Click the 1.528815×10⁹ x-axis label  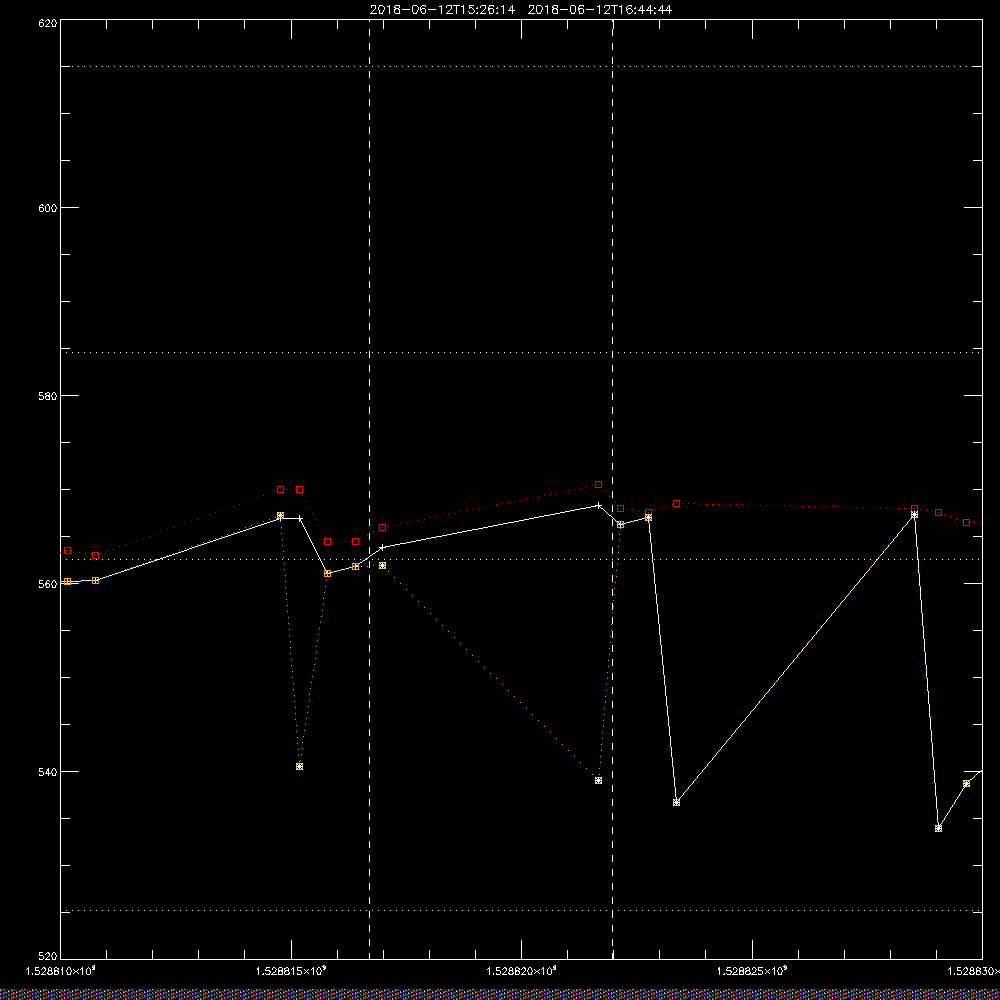(291, 971)
